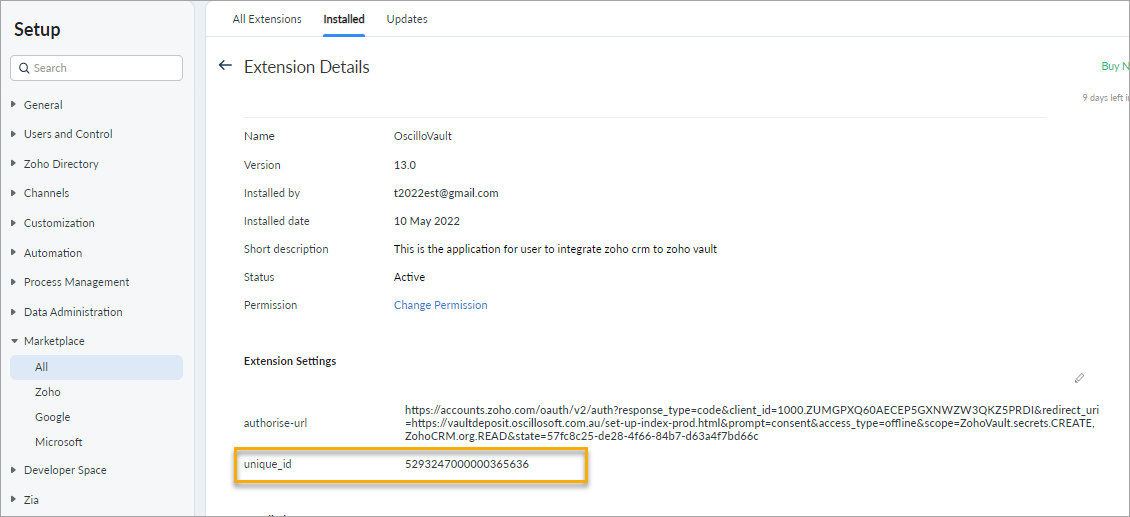1130x517 pixels.
Task: Collapse the Marketplace section
Action: 14,342
